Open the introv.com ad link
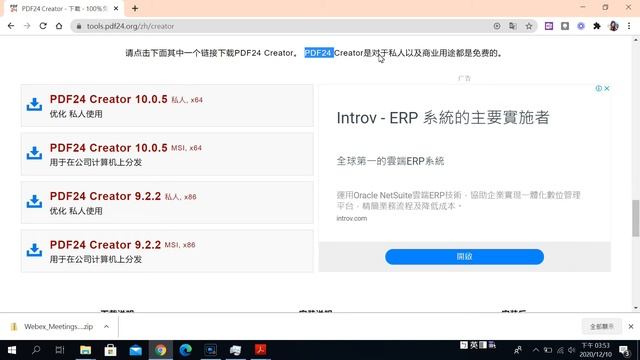Image resolution: width=640 pixels, height=360 pixels. [x=351, y=218]
